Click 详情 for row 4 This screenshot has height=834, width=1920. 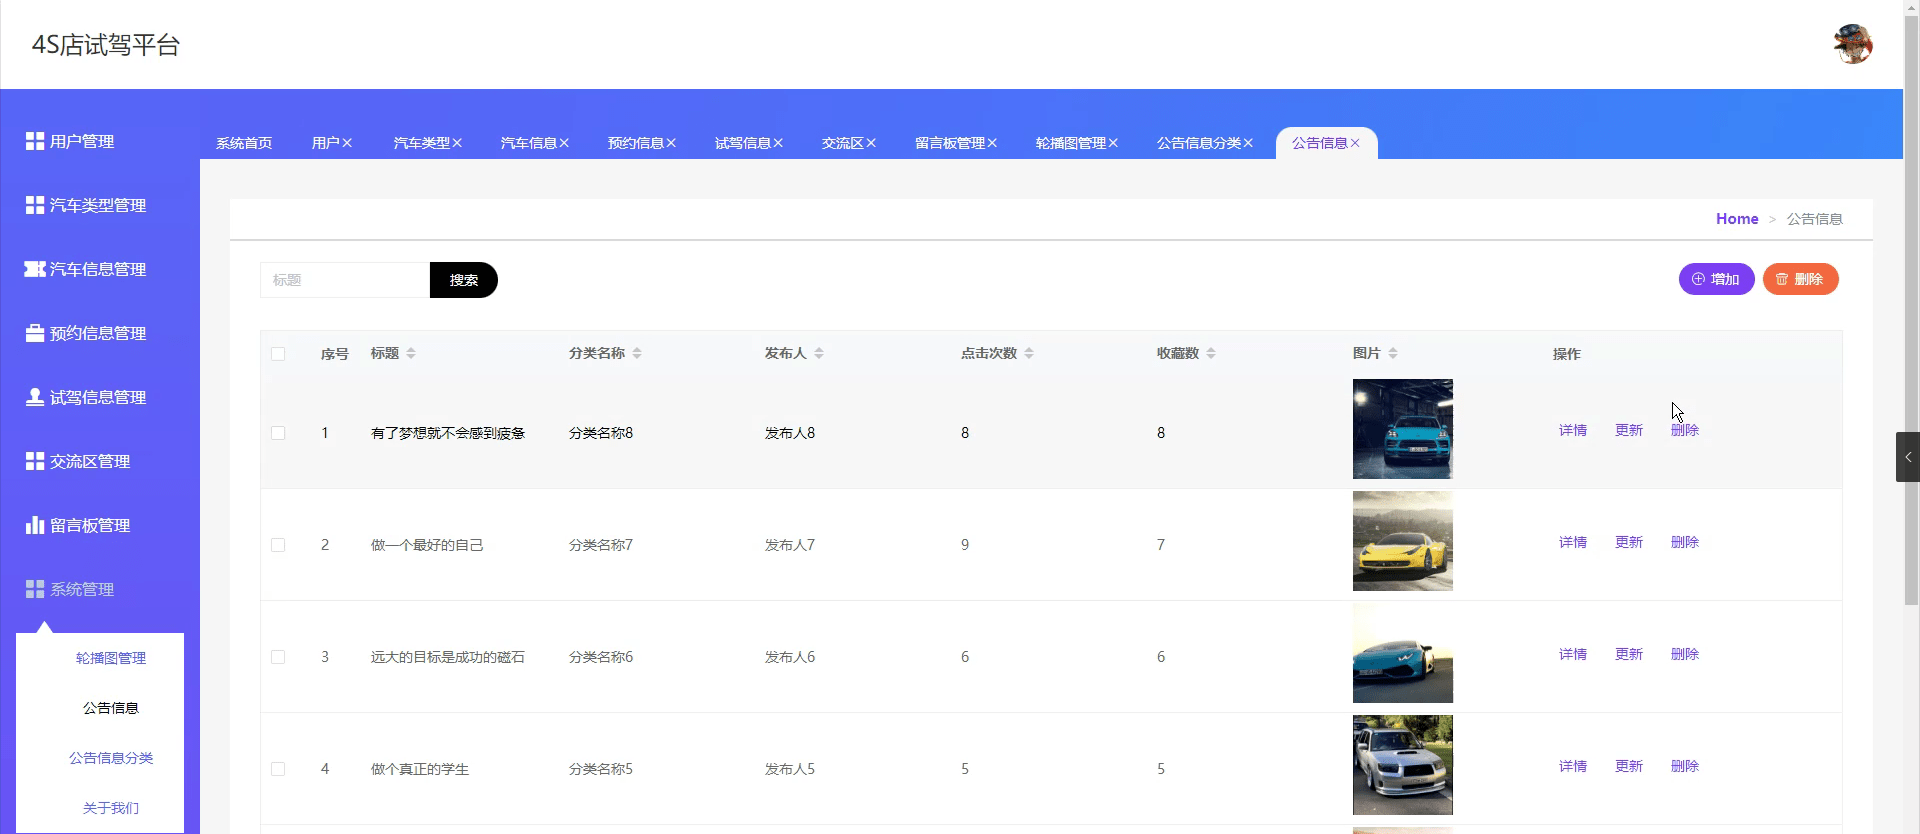1573,766
